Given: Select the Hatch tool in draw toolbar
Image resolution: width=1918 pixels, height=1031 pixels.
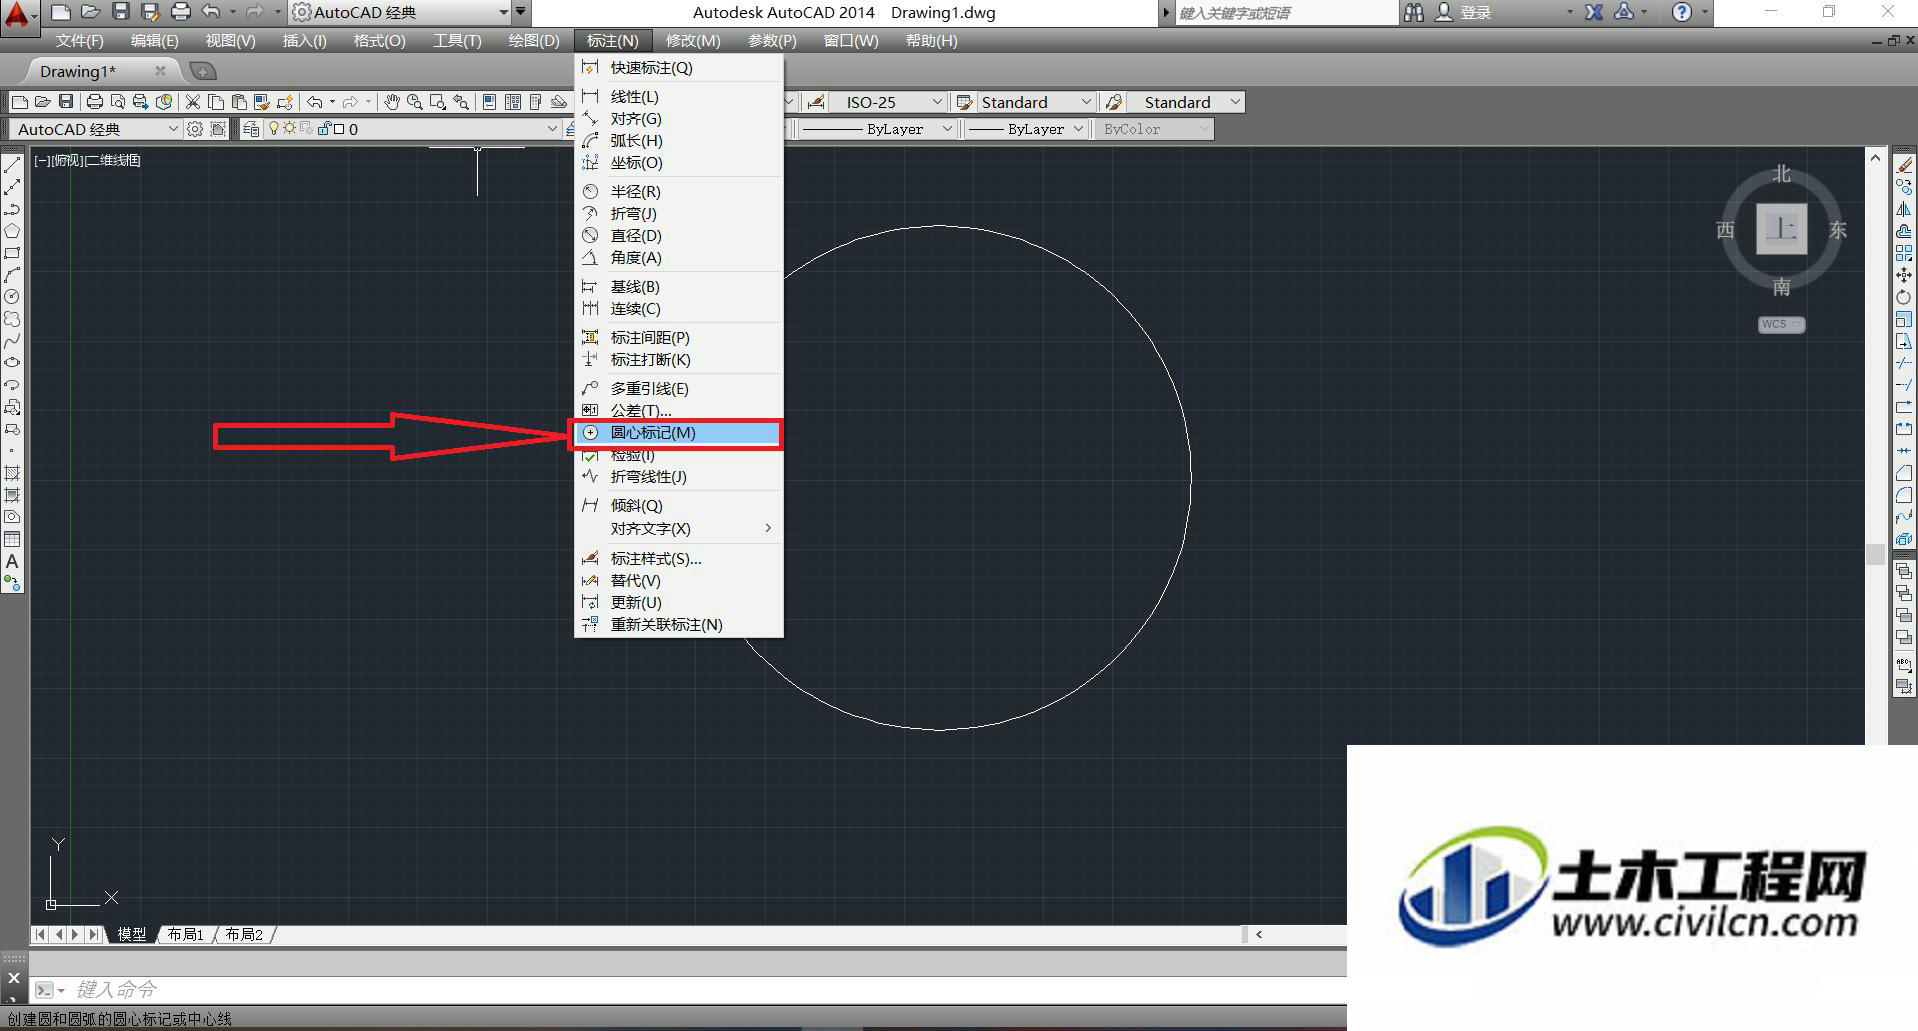Looking at the screenshot, I should tap(12, 473).
